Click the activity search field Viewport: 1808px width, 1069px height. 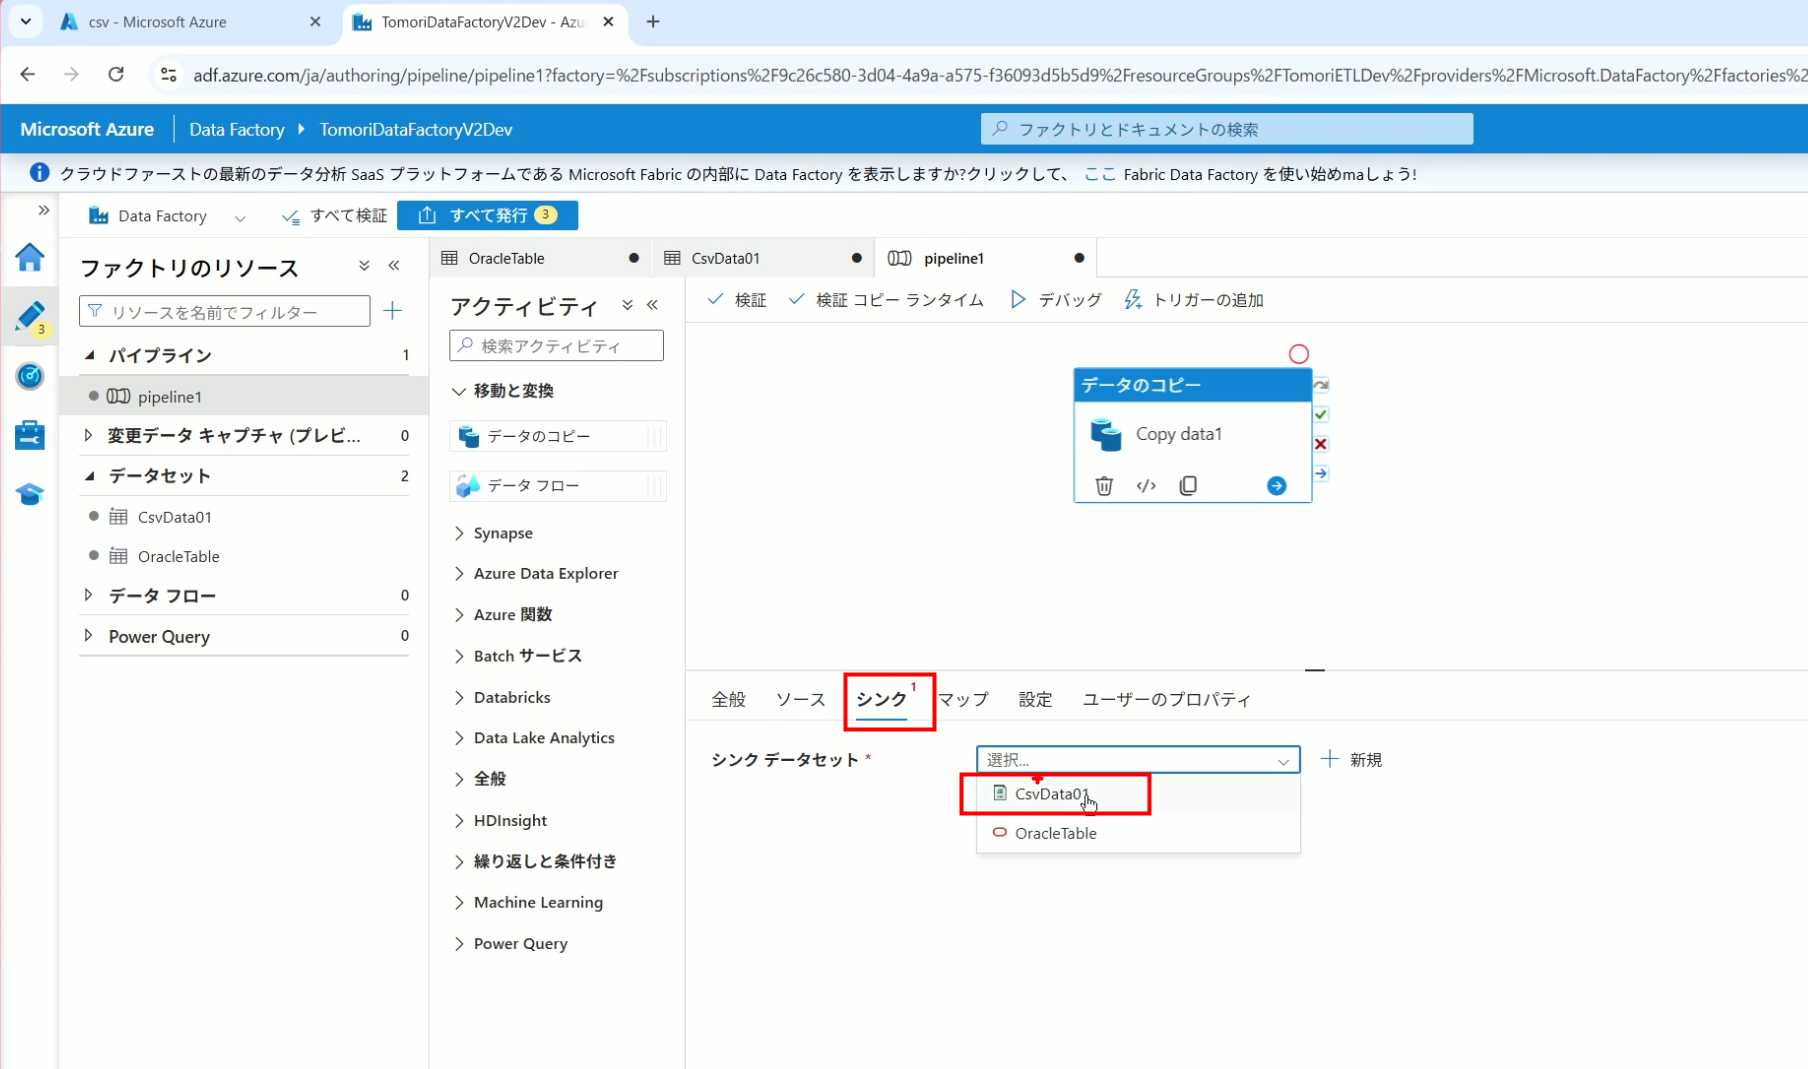(x=557, y=346)
